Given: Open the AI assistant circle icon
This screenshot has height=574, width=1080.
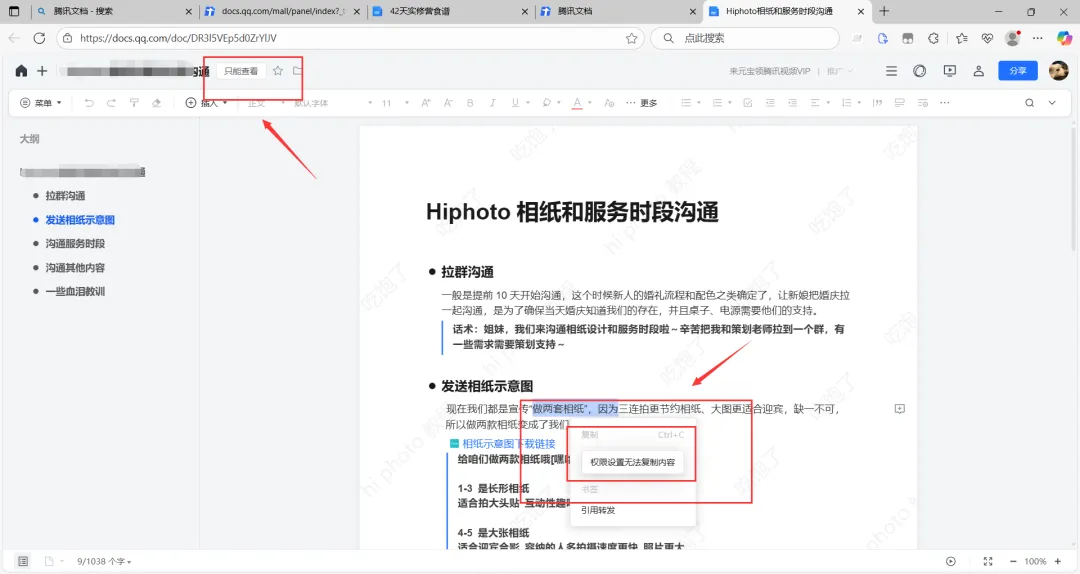Looking at the screenshot, I should [920, 71].
